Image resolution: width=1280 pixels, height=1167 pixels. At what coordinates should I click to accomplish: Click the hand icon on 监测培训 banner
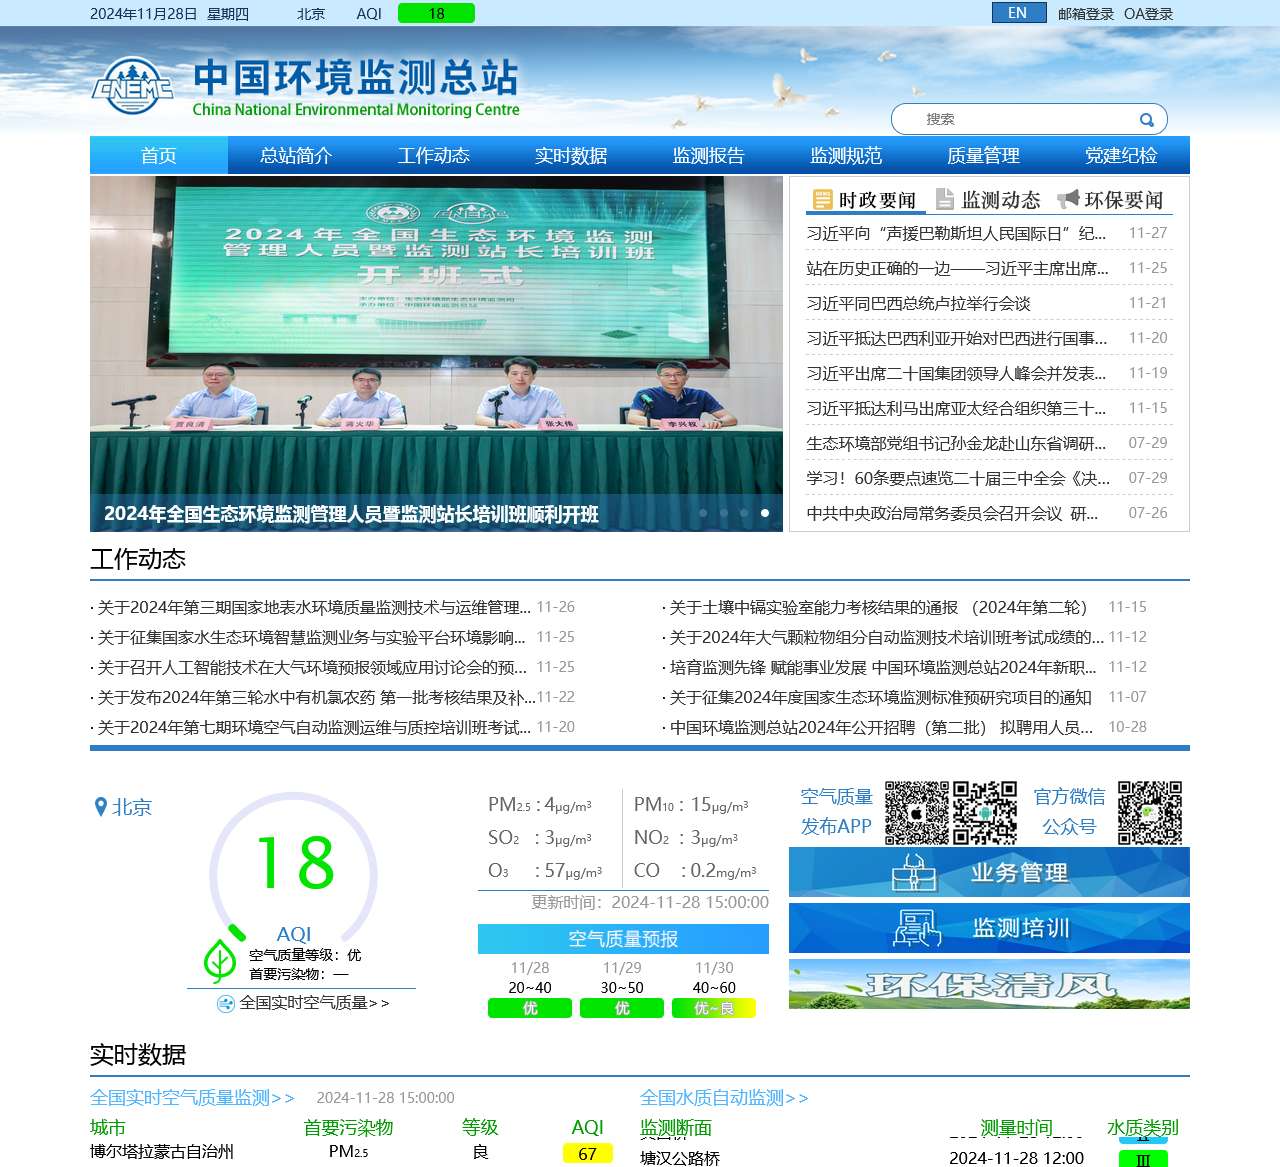(915, 927)
